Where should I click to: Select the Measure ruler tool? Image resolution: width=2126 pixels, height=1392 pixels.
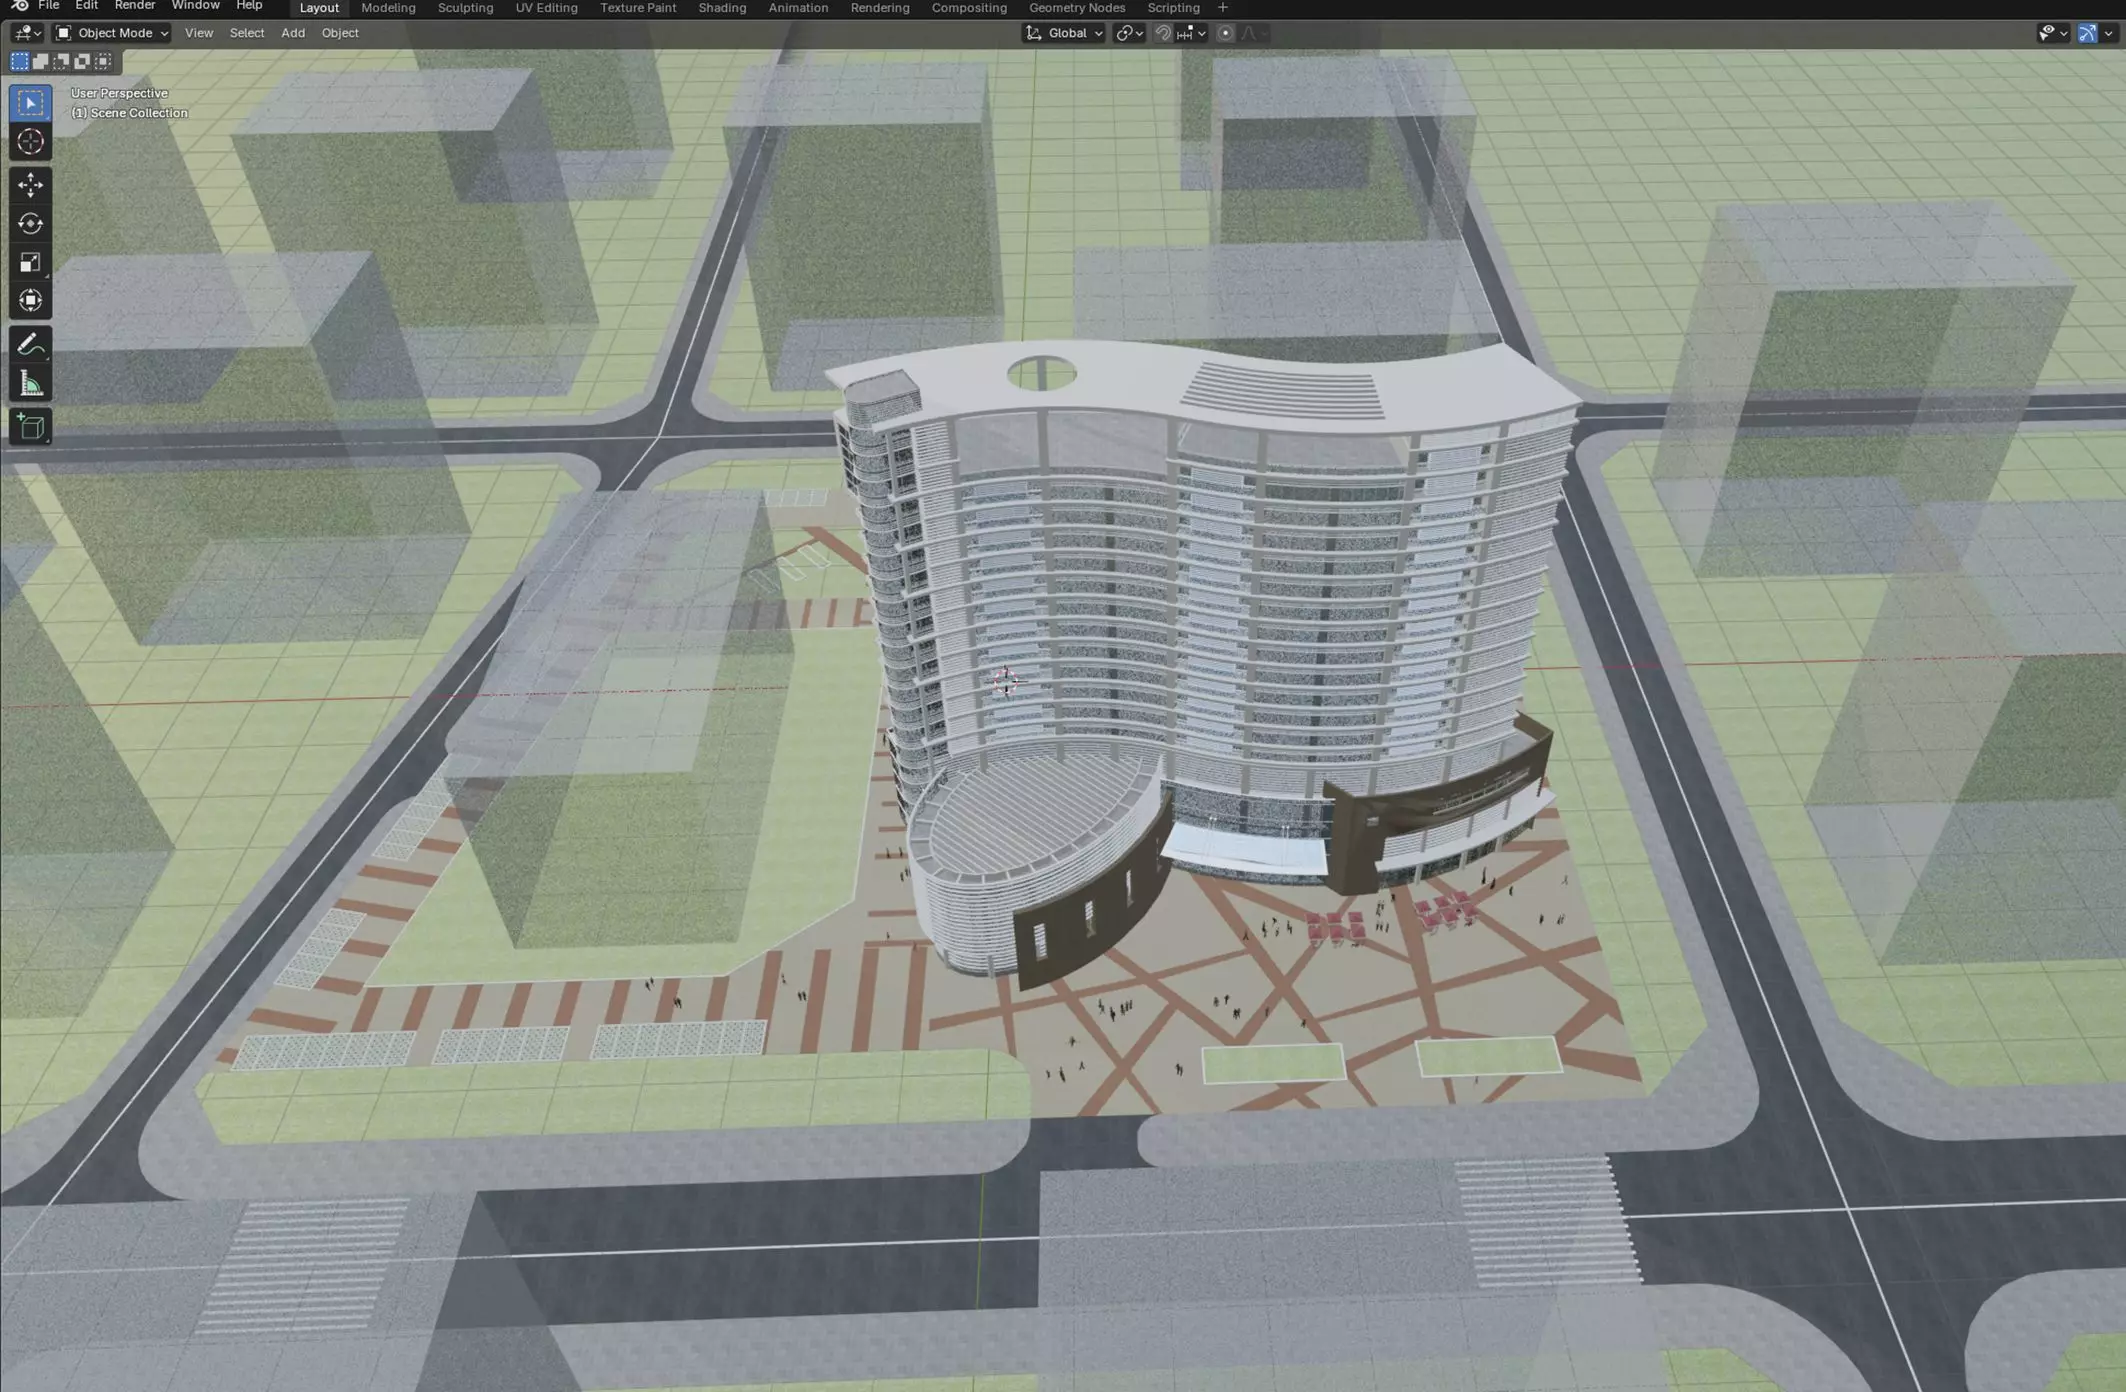[x=30, y=384]
